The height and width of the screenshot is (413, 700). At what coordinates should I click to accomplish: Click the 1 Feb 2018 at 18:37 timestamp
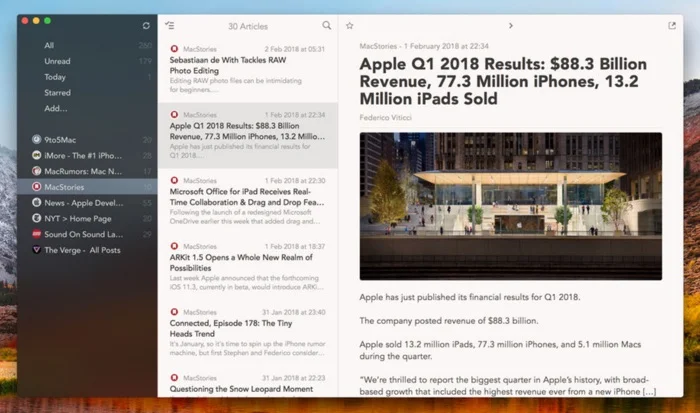pyautogui.click(x=295, y=246)
